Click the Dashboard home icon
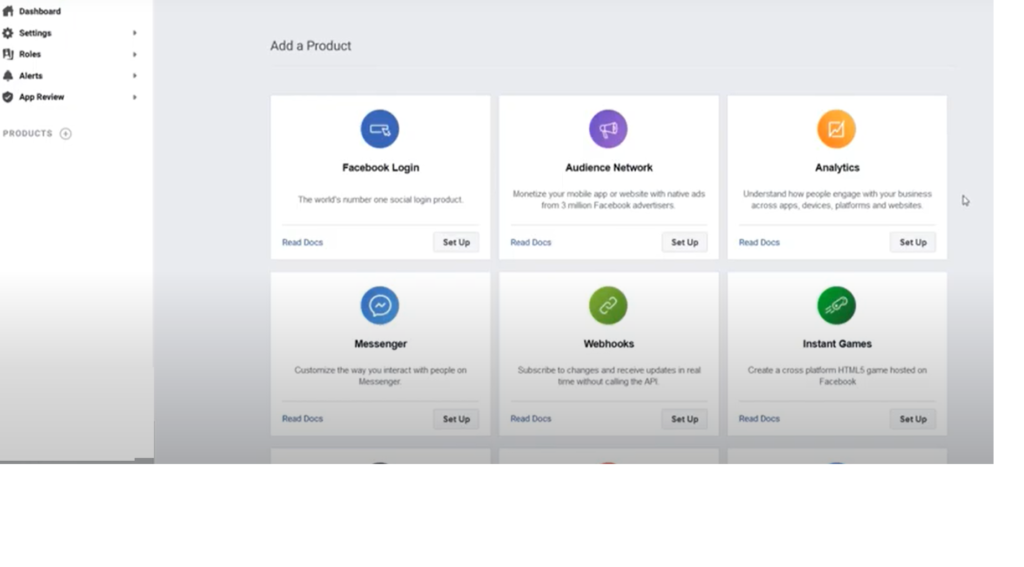The width and height of the screenshot is (1024, 567). point(8,11)
